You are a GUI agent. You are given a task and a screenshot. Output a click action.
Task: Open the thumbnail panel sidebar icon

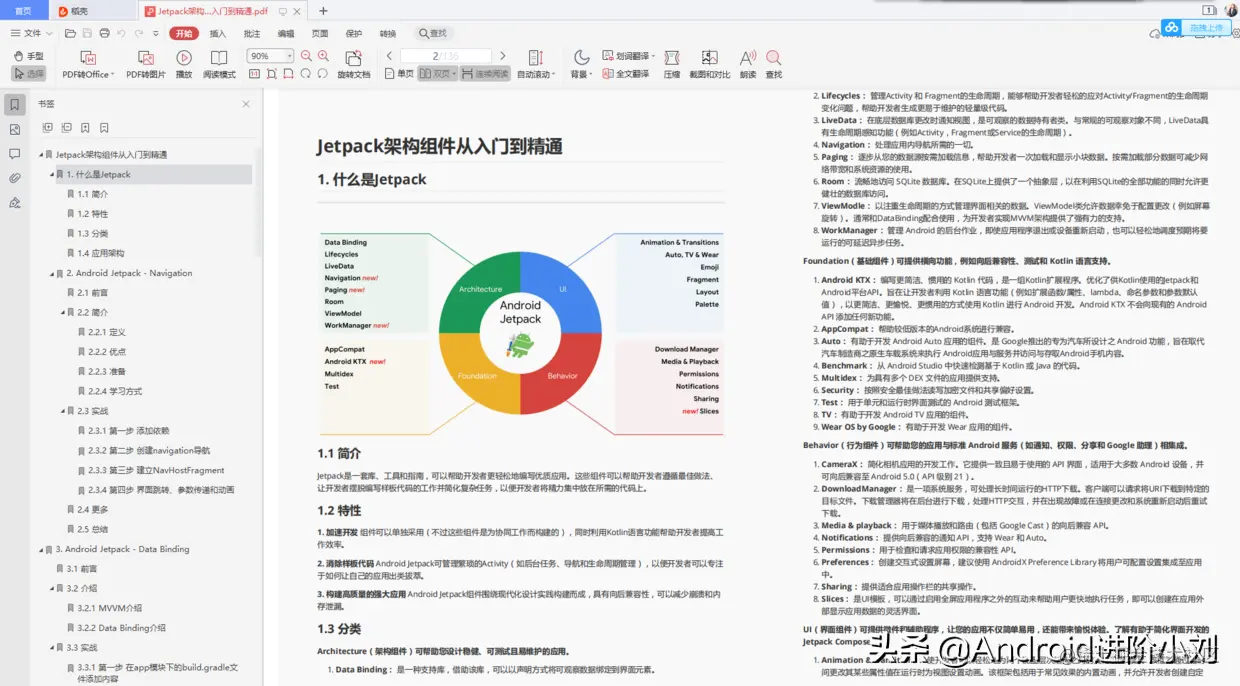[14, 129]
